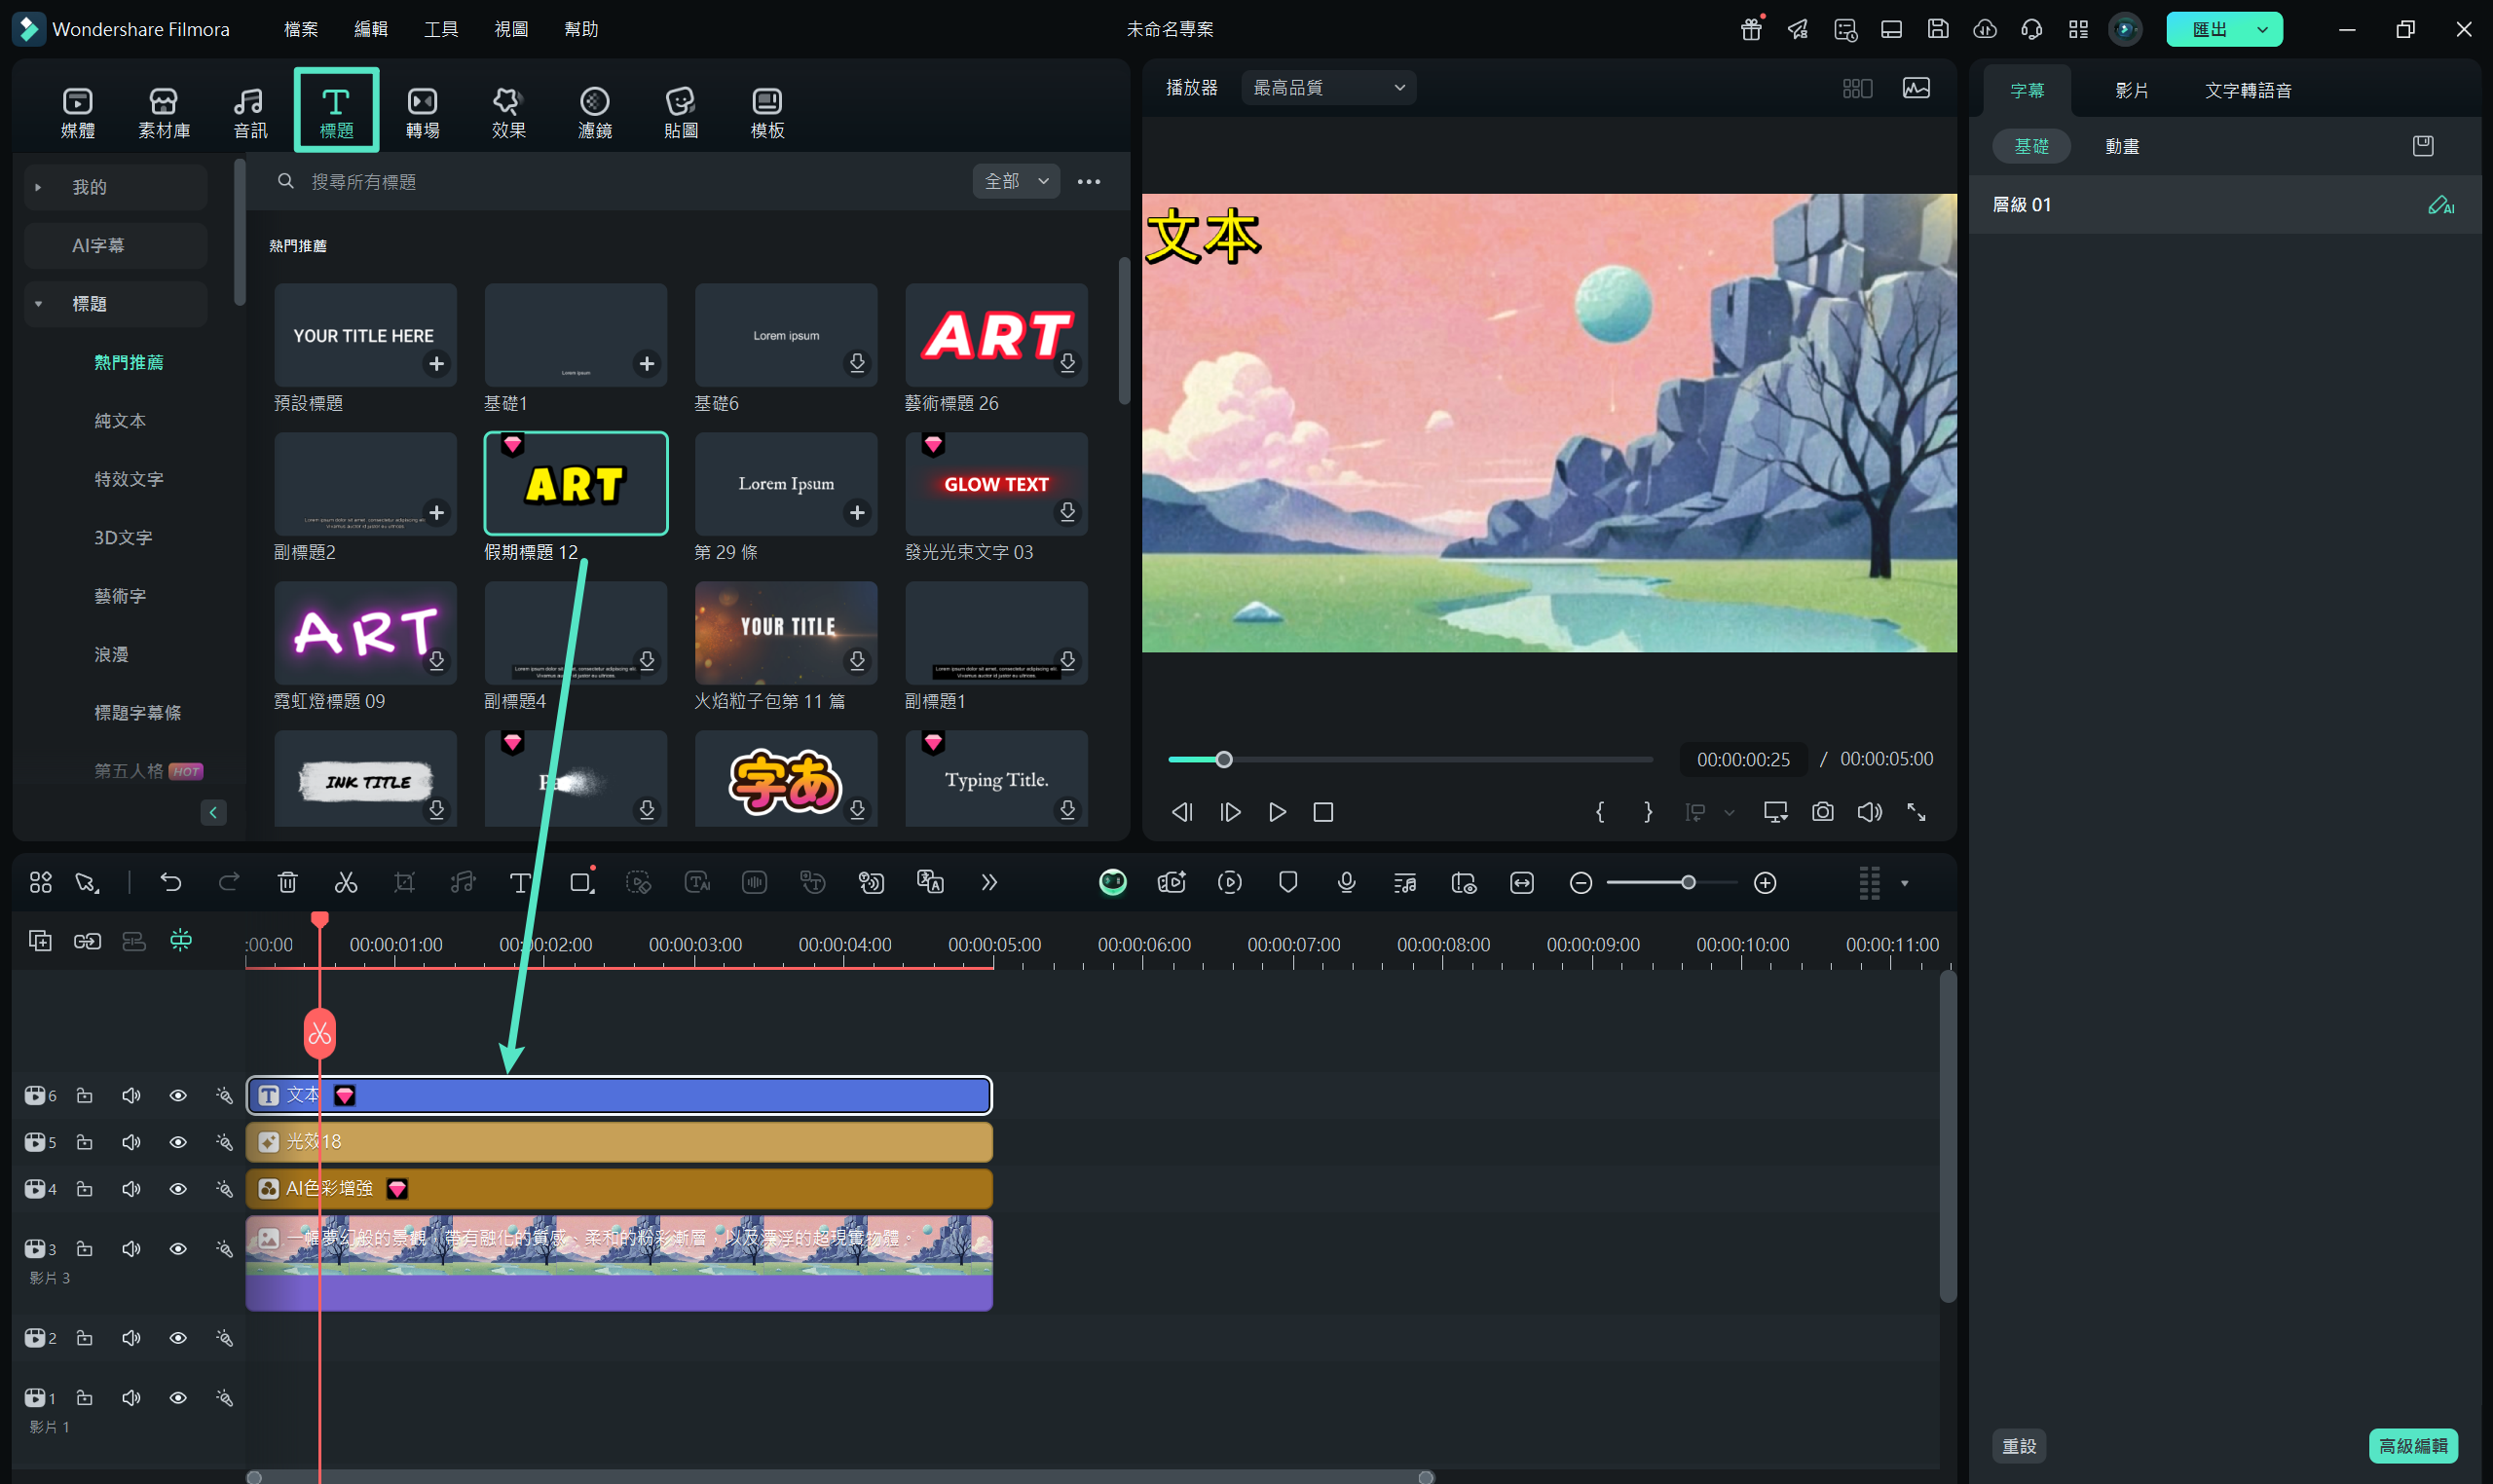Select the AI字幕 sidebar button
The width and height of the screenshot is (2493, 1484).
pos(115,245)
